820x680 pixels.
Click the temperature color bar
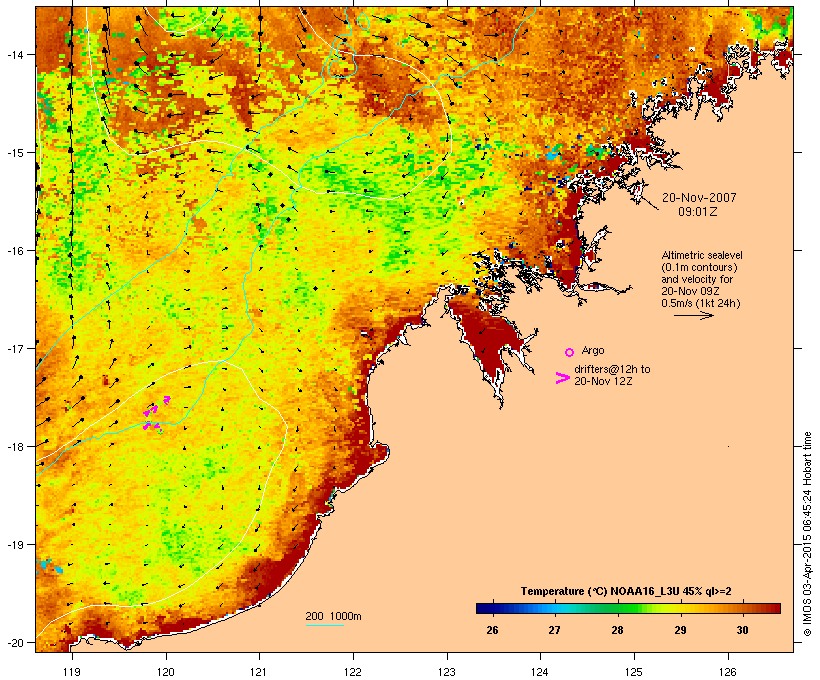coord(628,608)
